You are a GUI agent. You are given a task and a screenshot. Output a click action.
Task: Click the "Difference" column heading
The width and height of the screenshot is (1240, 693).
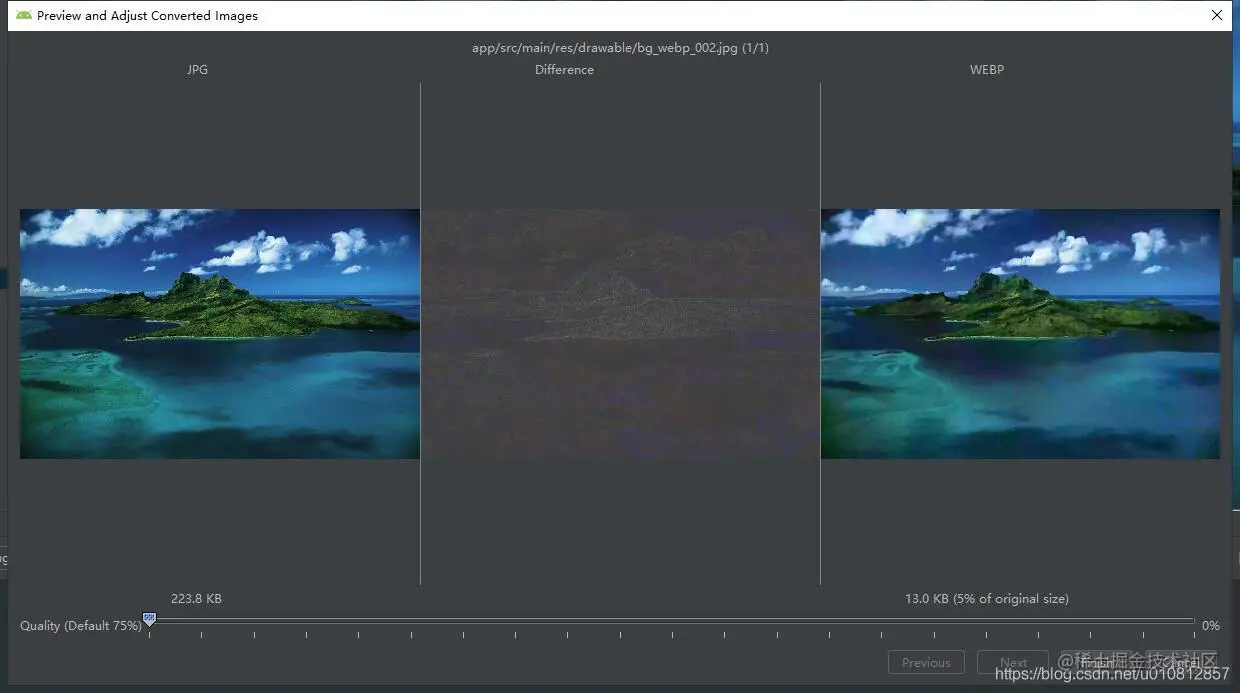tap(564, 70)
